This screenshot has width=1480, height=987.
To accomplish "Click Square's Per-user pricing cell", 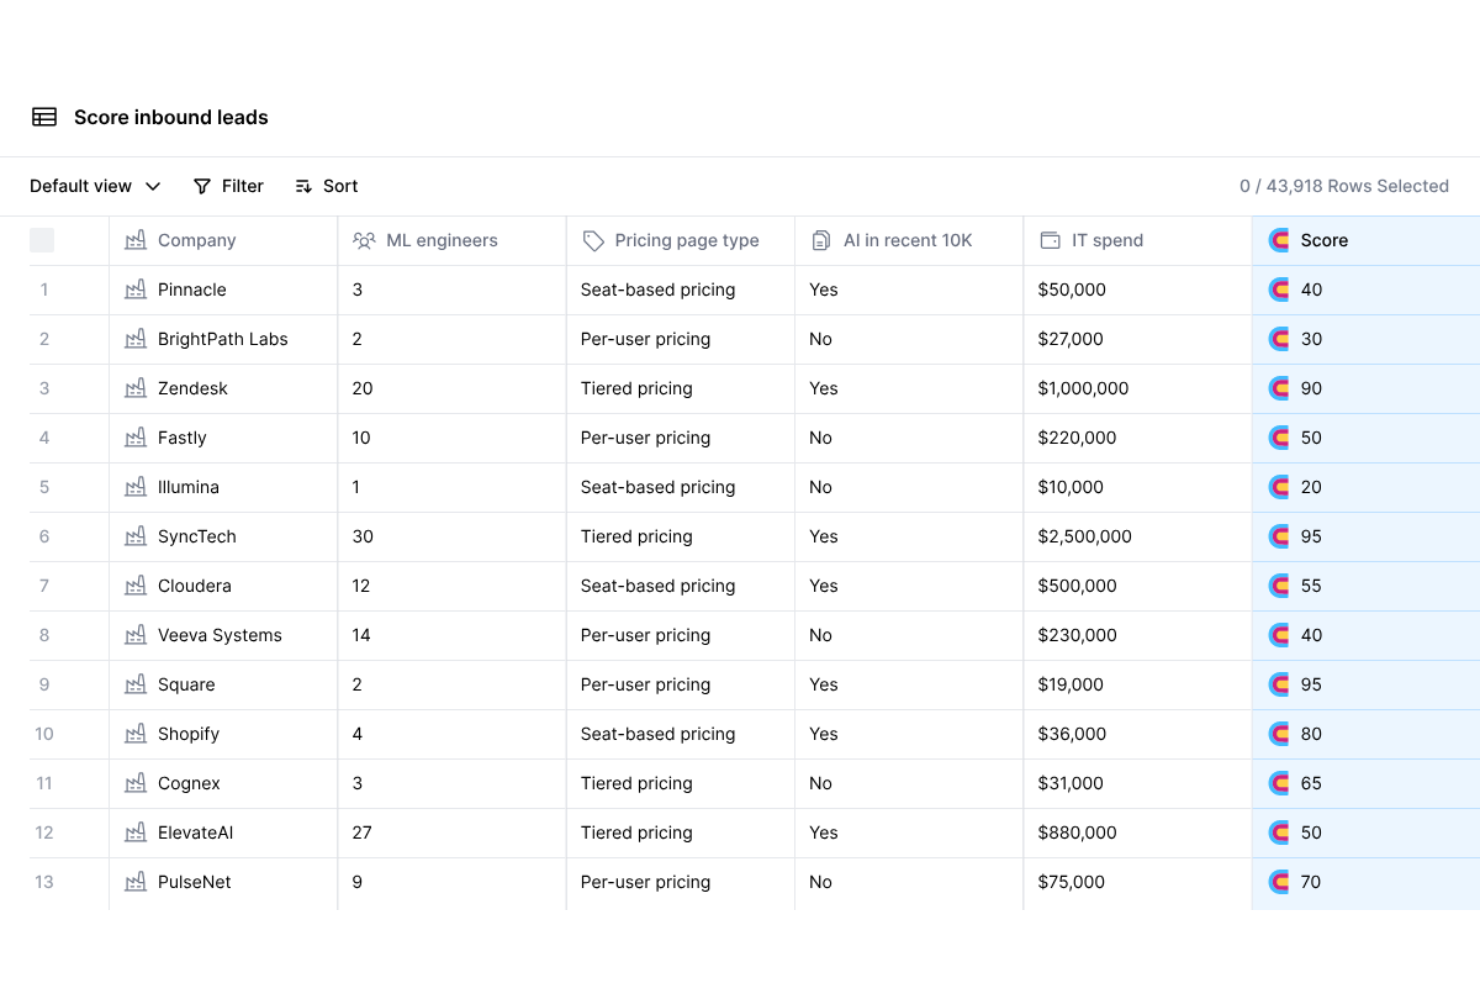I will point(680,684).
